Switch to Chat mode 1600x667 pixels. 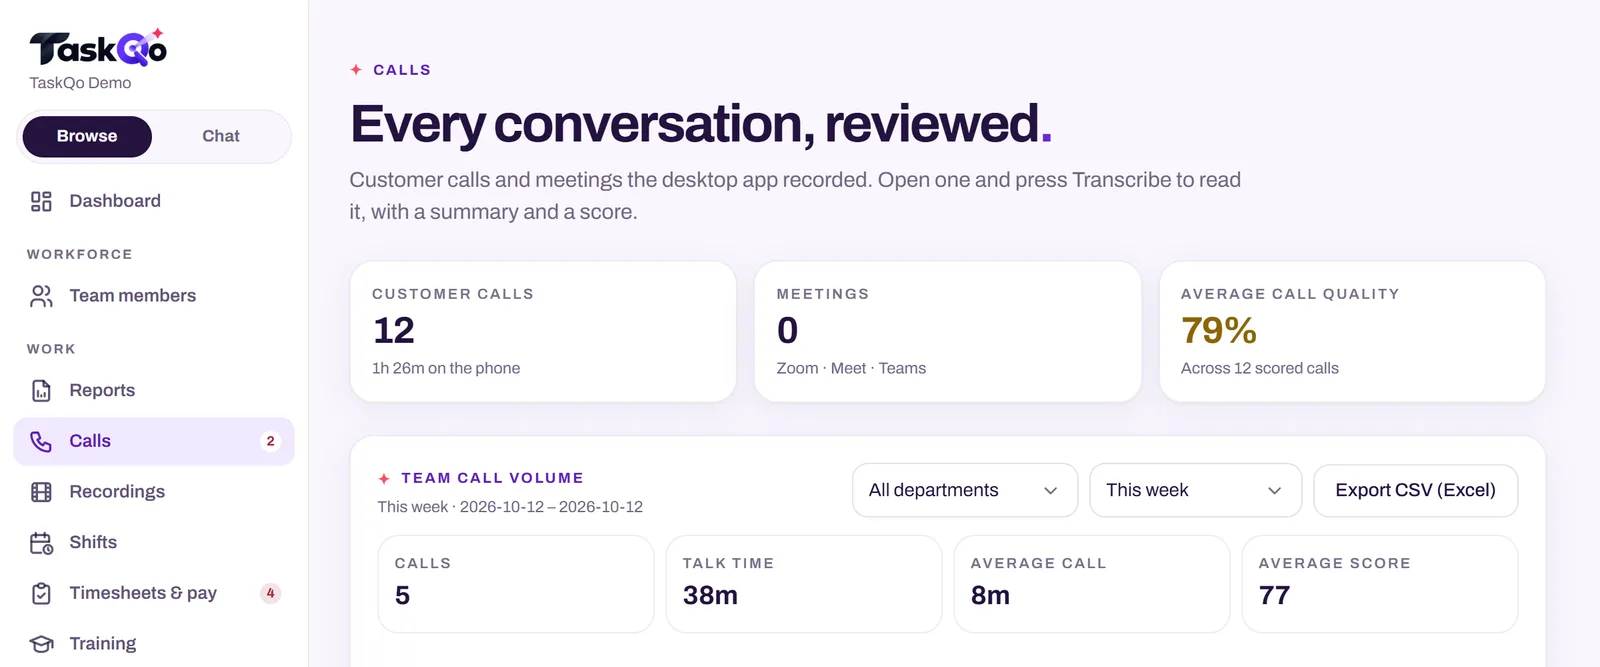[221, 136]
